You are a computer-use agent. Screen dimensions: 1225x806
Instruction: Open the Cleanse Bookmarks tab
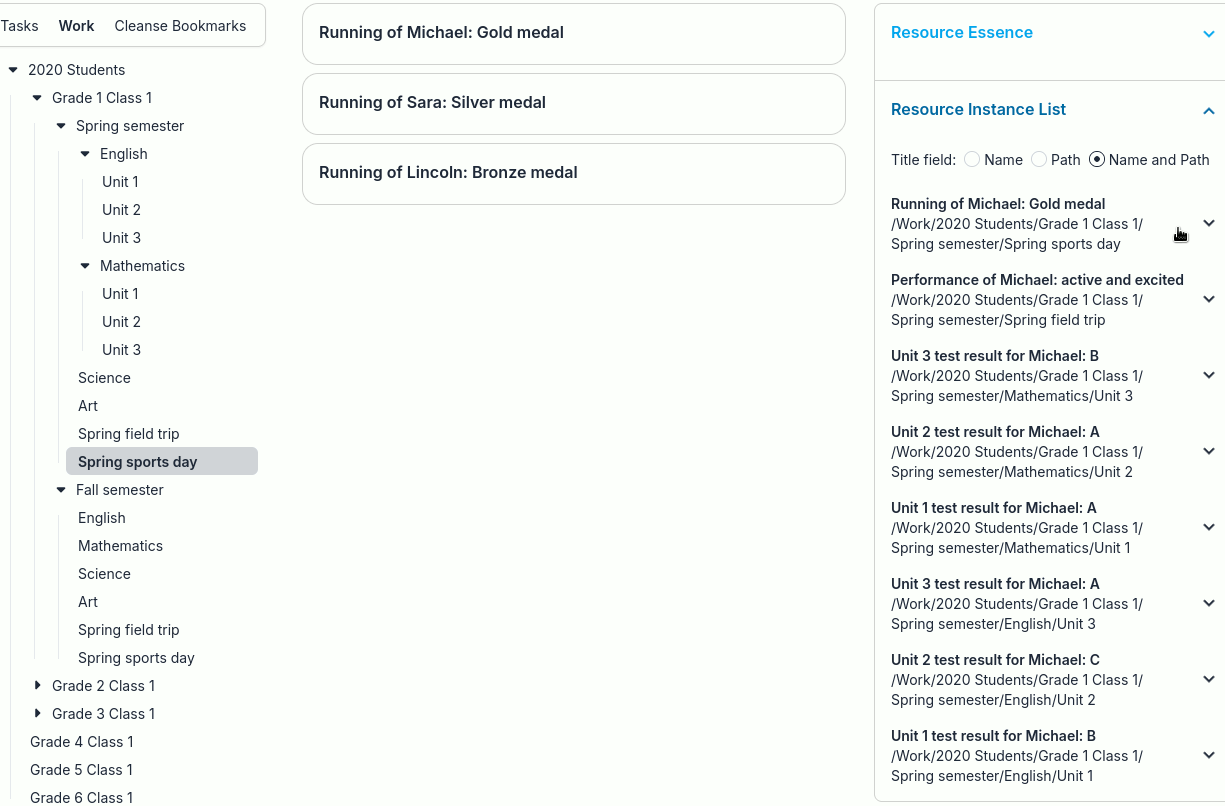(180, 26)
